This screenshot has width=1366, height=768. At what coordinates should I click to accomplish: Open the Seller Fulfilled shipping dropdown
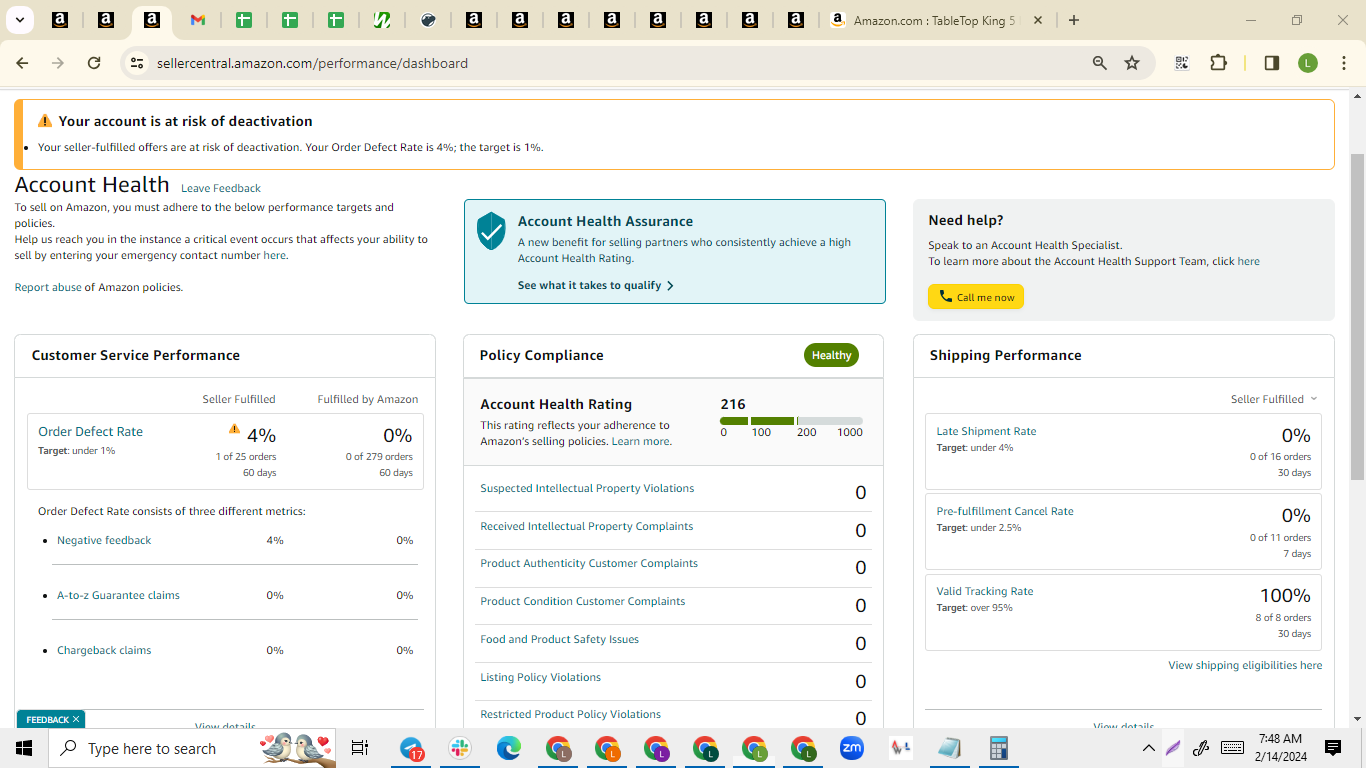(x=1274, y=399)
